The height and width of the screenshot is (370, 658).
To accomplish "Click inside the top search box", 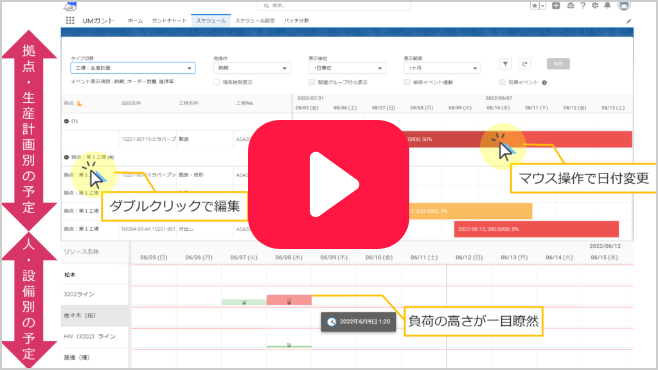I will 334,6.
